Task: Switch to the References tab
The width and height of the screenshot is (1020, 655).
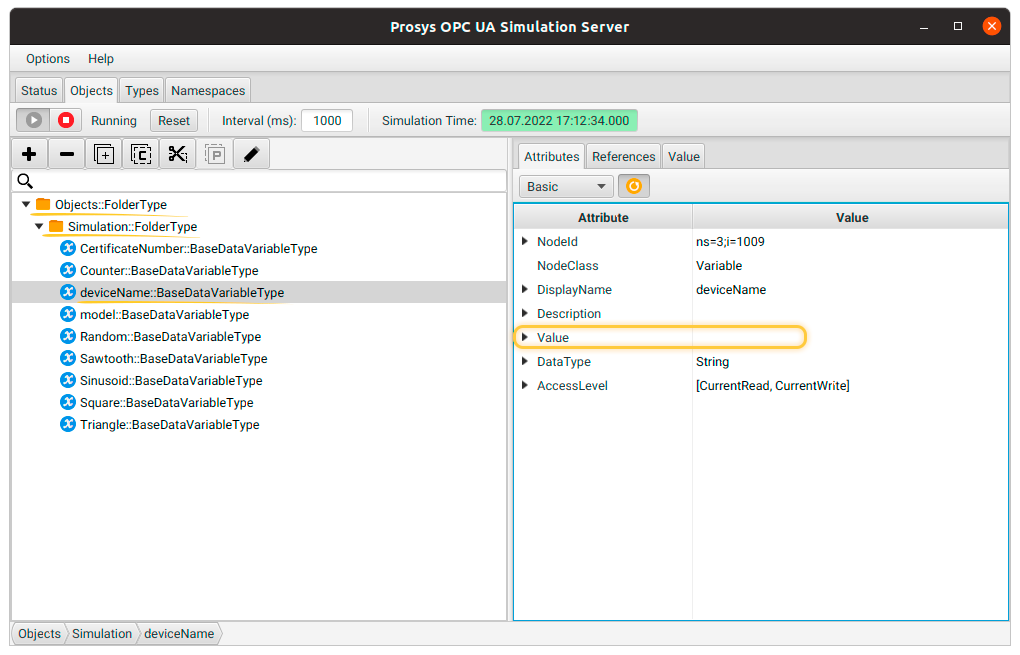Action: click(623, 156)
